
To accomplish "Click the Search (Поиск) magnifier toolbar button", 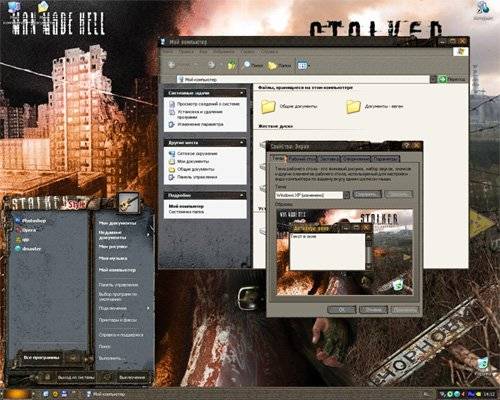I will [x=253, y=65].
